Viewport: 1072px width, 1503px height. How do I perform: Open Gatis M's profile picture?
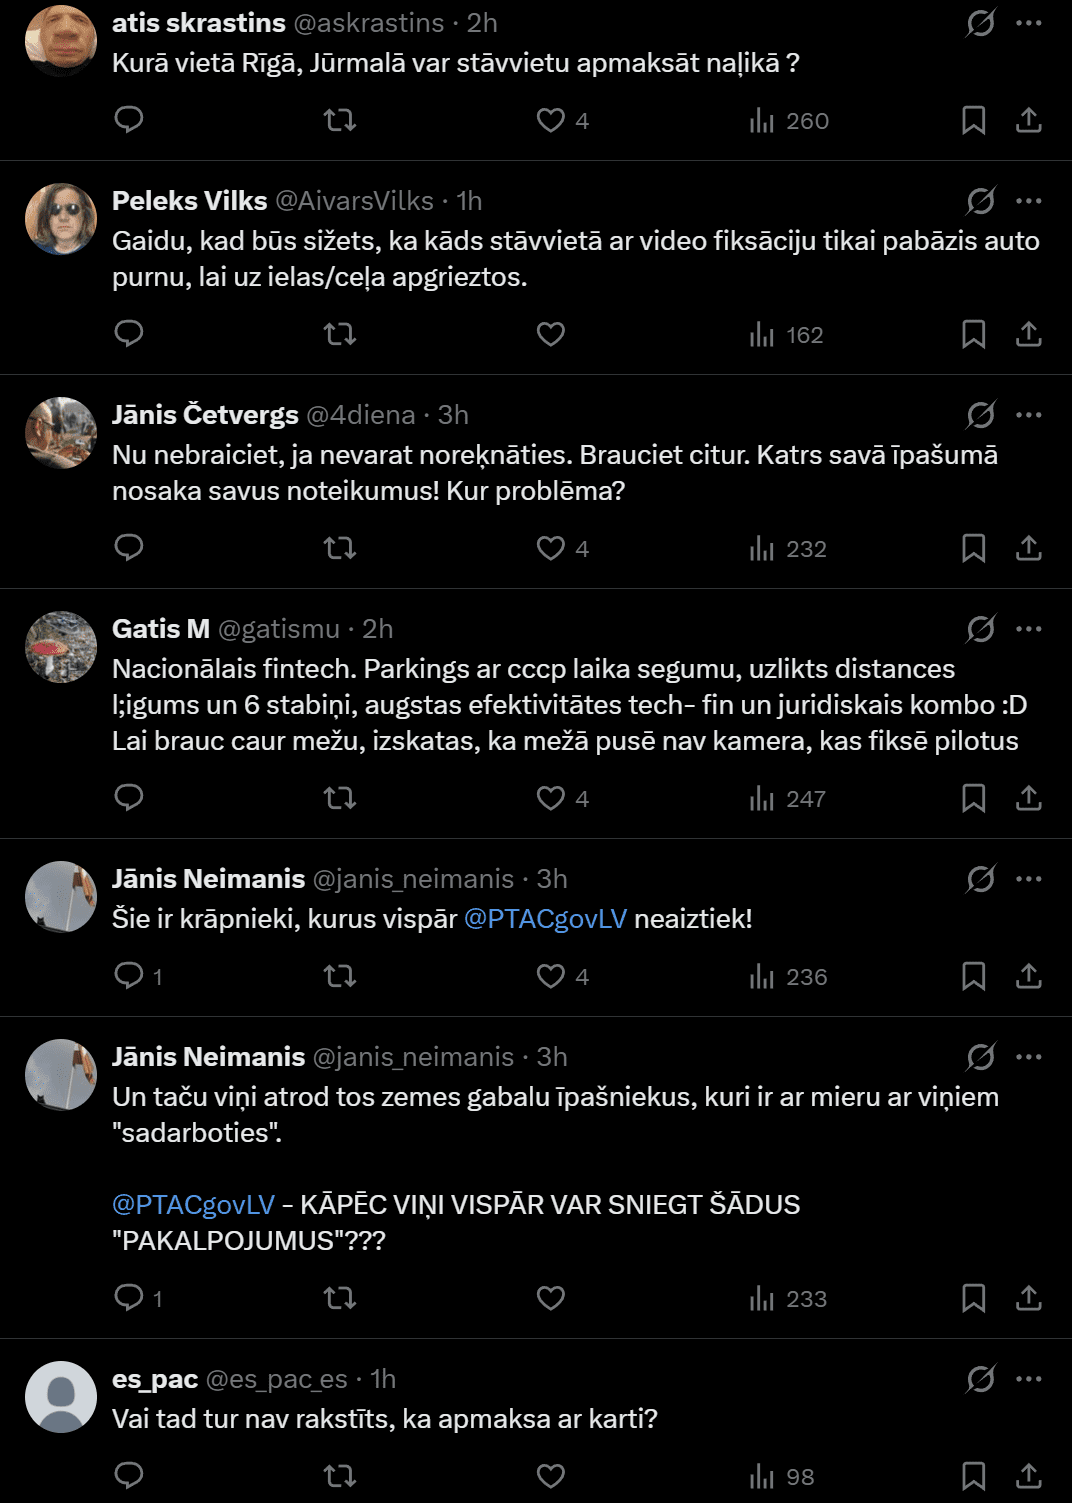pyautogui.click(x=61, y=647)
